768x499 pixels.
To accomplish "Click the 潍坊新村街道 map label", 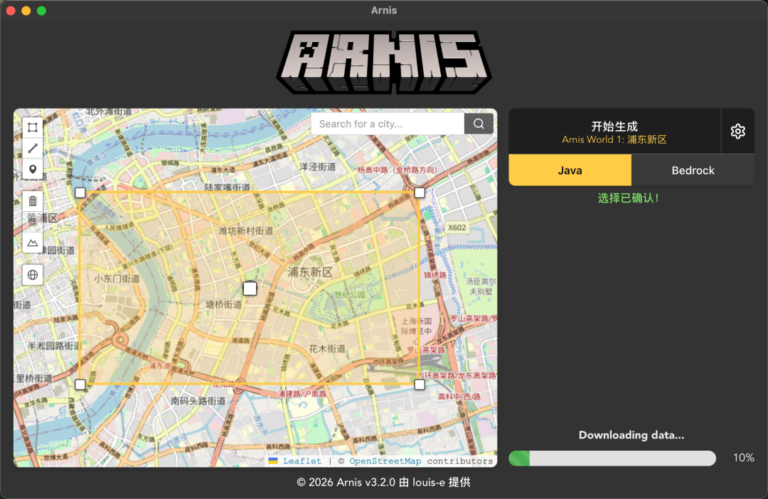I will pos(245,231).
